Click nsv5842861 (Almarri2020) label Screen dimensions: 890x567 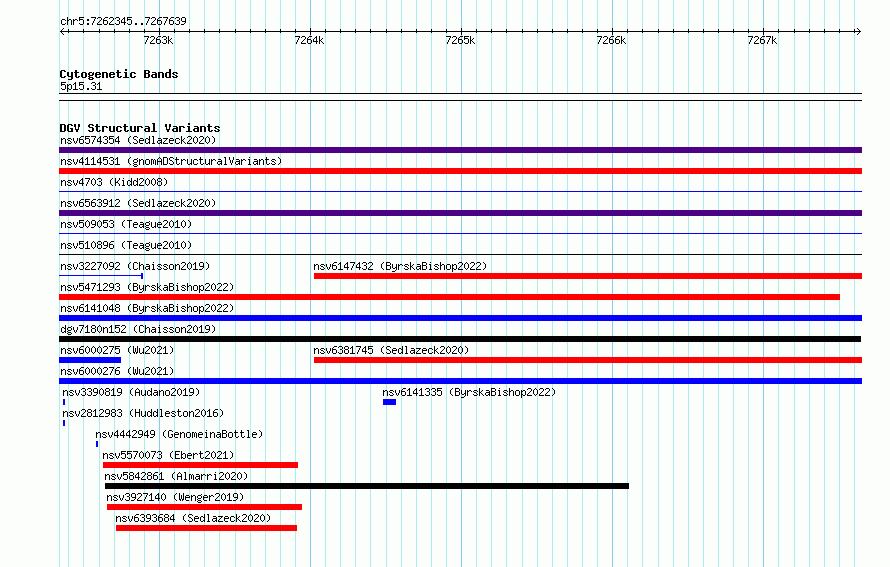177,476
